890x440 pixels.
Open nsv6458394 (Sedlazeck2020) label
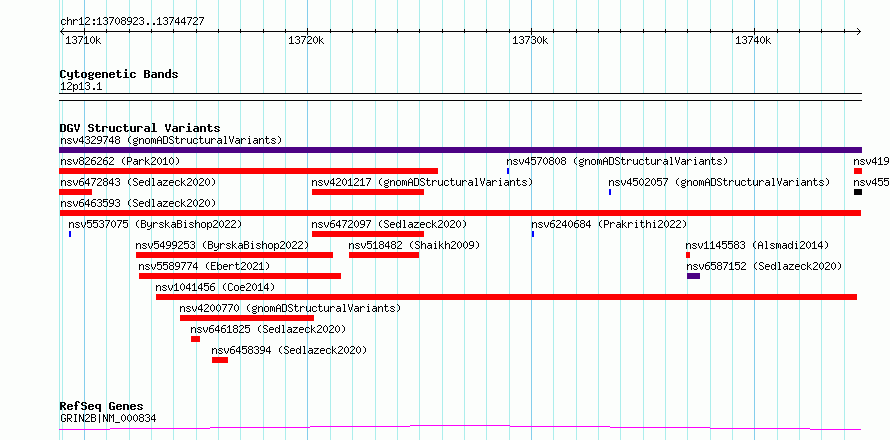[x=289, y=350]
